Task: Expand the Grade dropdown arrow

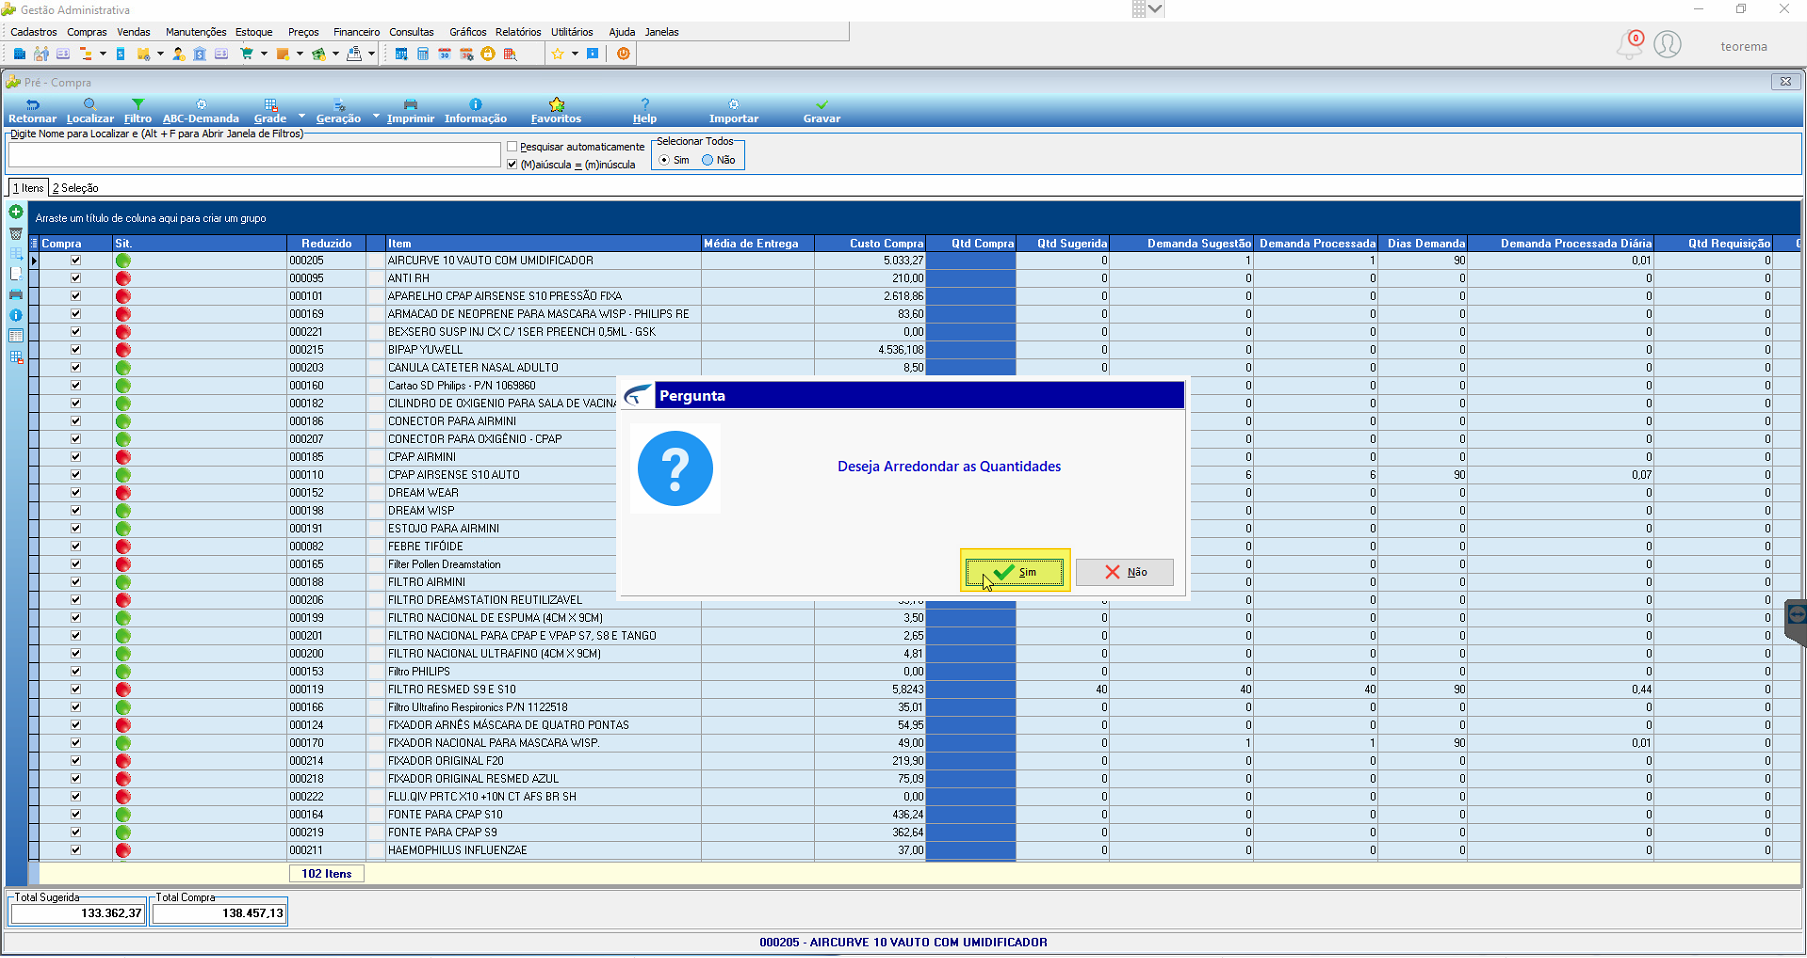Action: [302, 116]
